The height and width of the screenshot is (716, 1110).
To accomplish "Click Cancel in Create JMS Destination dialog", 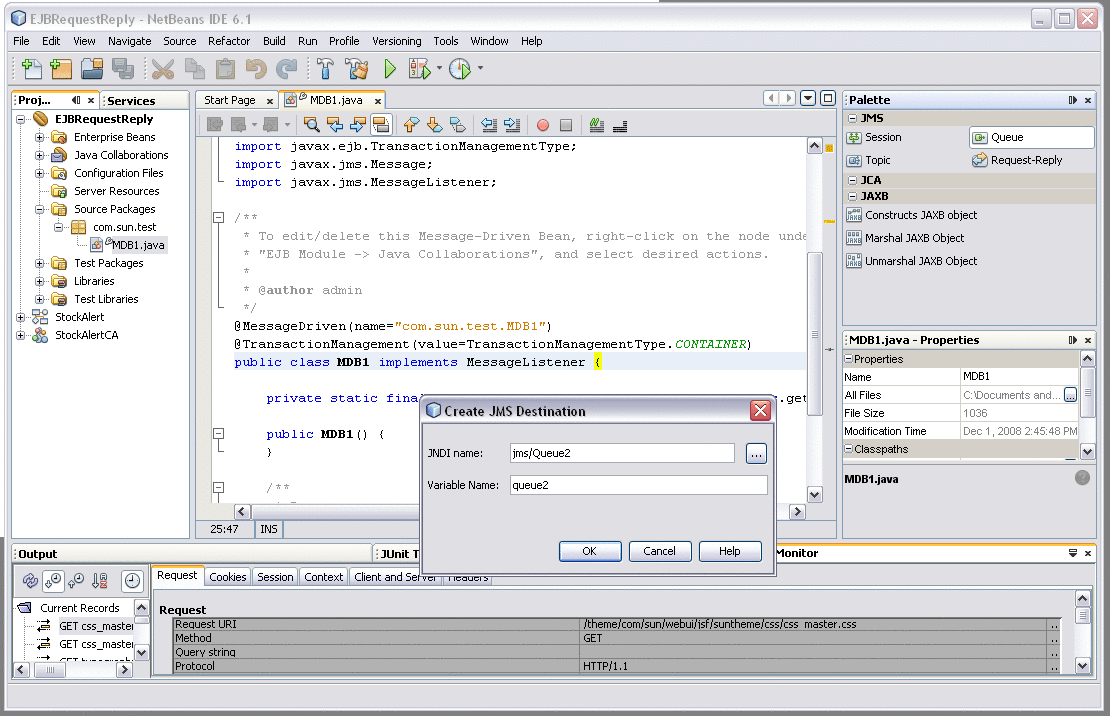I will pos(660,551).
